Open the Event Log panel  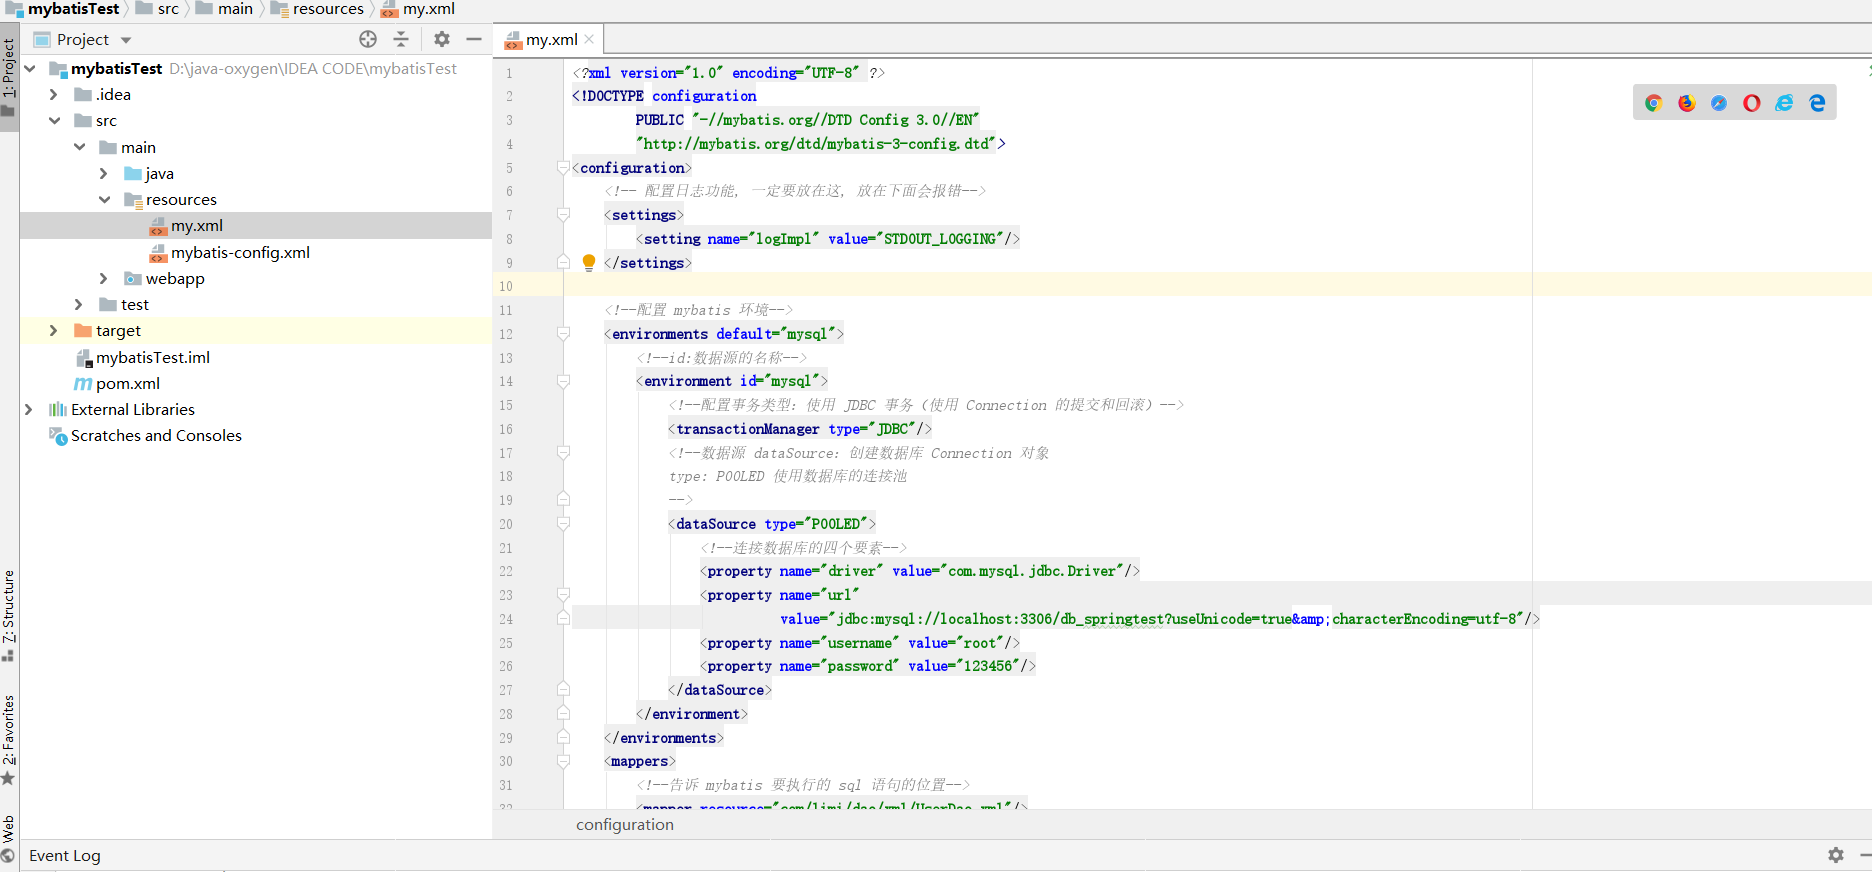point(64,855)
